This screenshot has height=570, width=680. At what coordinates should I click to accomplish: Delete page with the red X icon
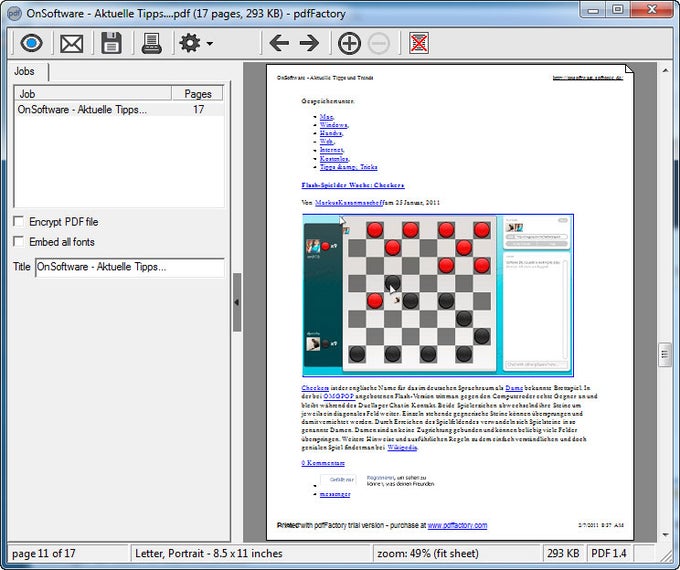point(418,43)
